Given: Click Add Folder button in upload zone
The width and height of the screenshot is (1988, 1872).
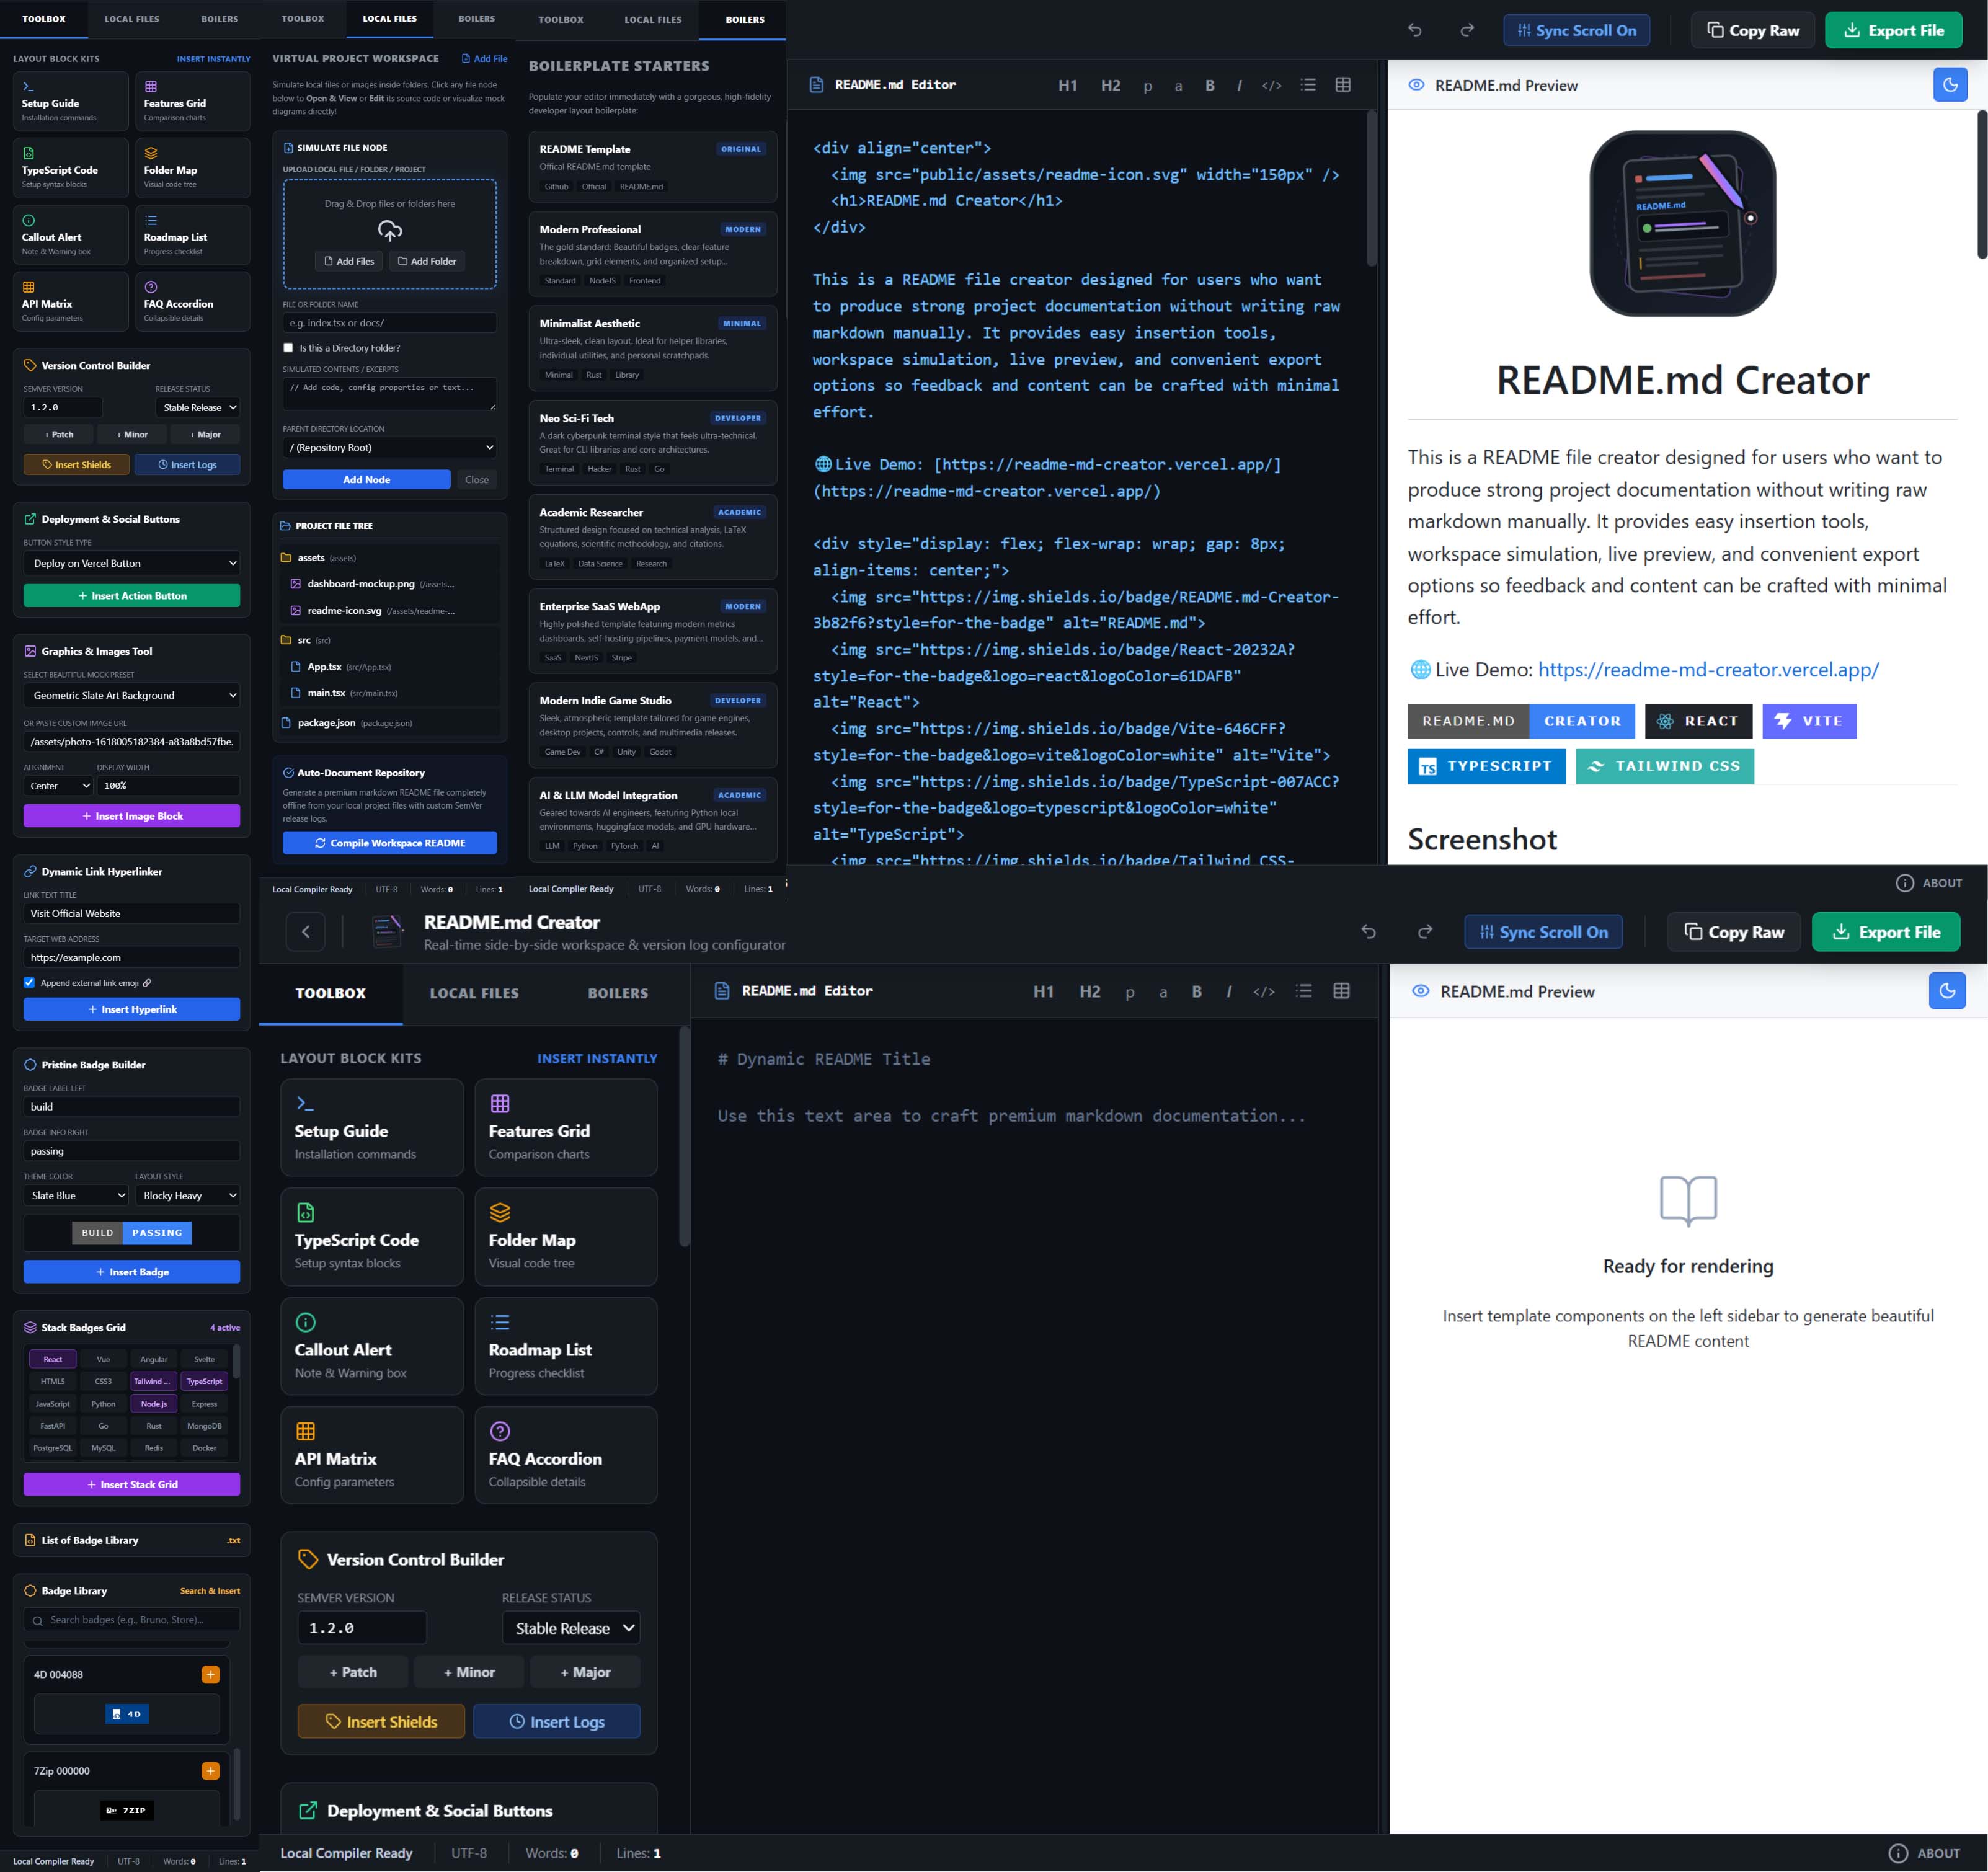Looking at the screenshot, I should 427,261.
